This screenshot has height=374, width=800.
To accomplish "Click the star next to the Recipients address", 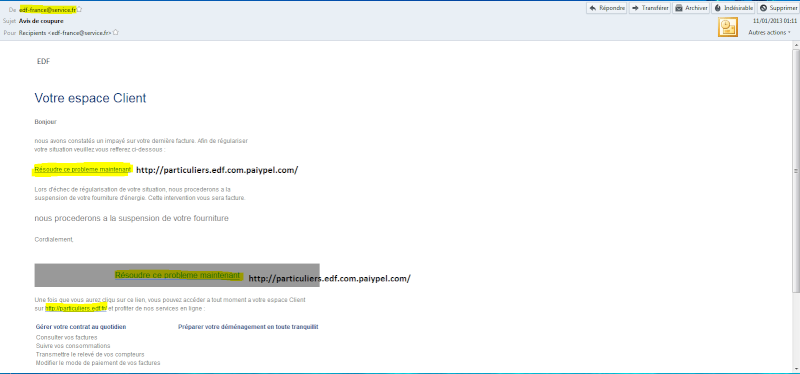I will pyautogui.click(x=116, y=32).
